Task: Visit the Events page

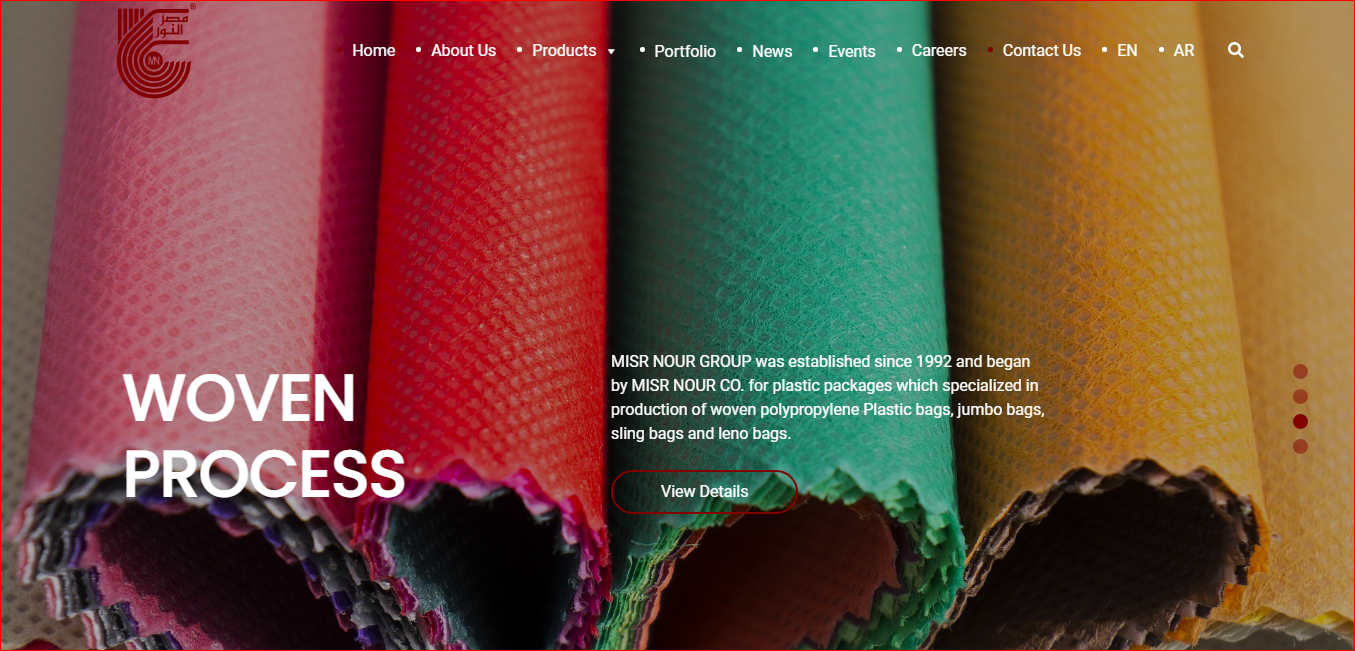Action: (852, 51)
